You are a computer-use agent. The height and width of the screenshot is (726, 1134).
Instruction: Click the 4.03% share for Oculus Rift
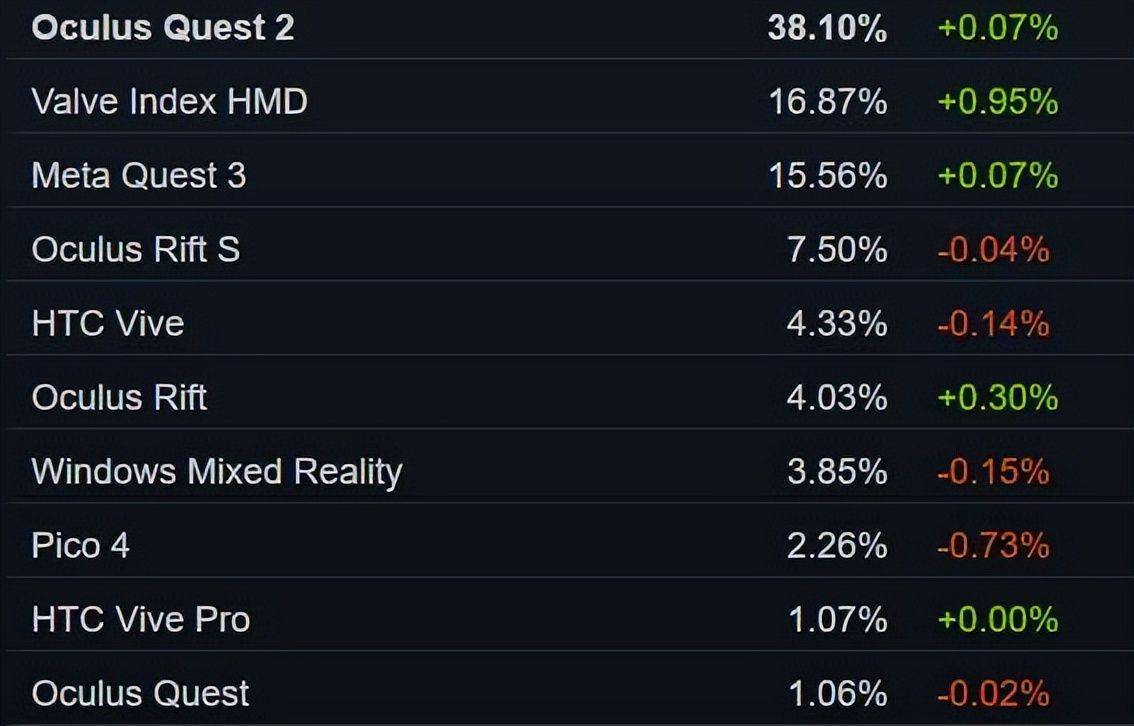click(x=836, y=398)
